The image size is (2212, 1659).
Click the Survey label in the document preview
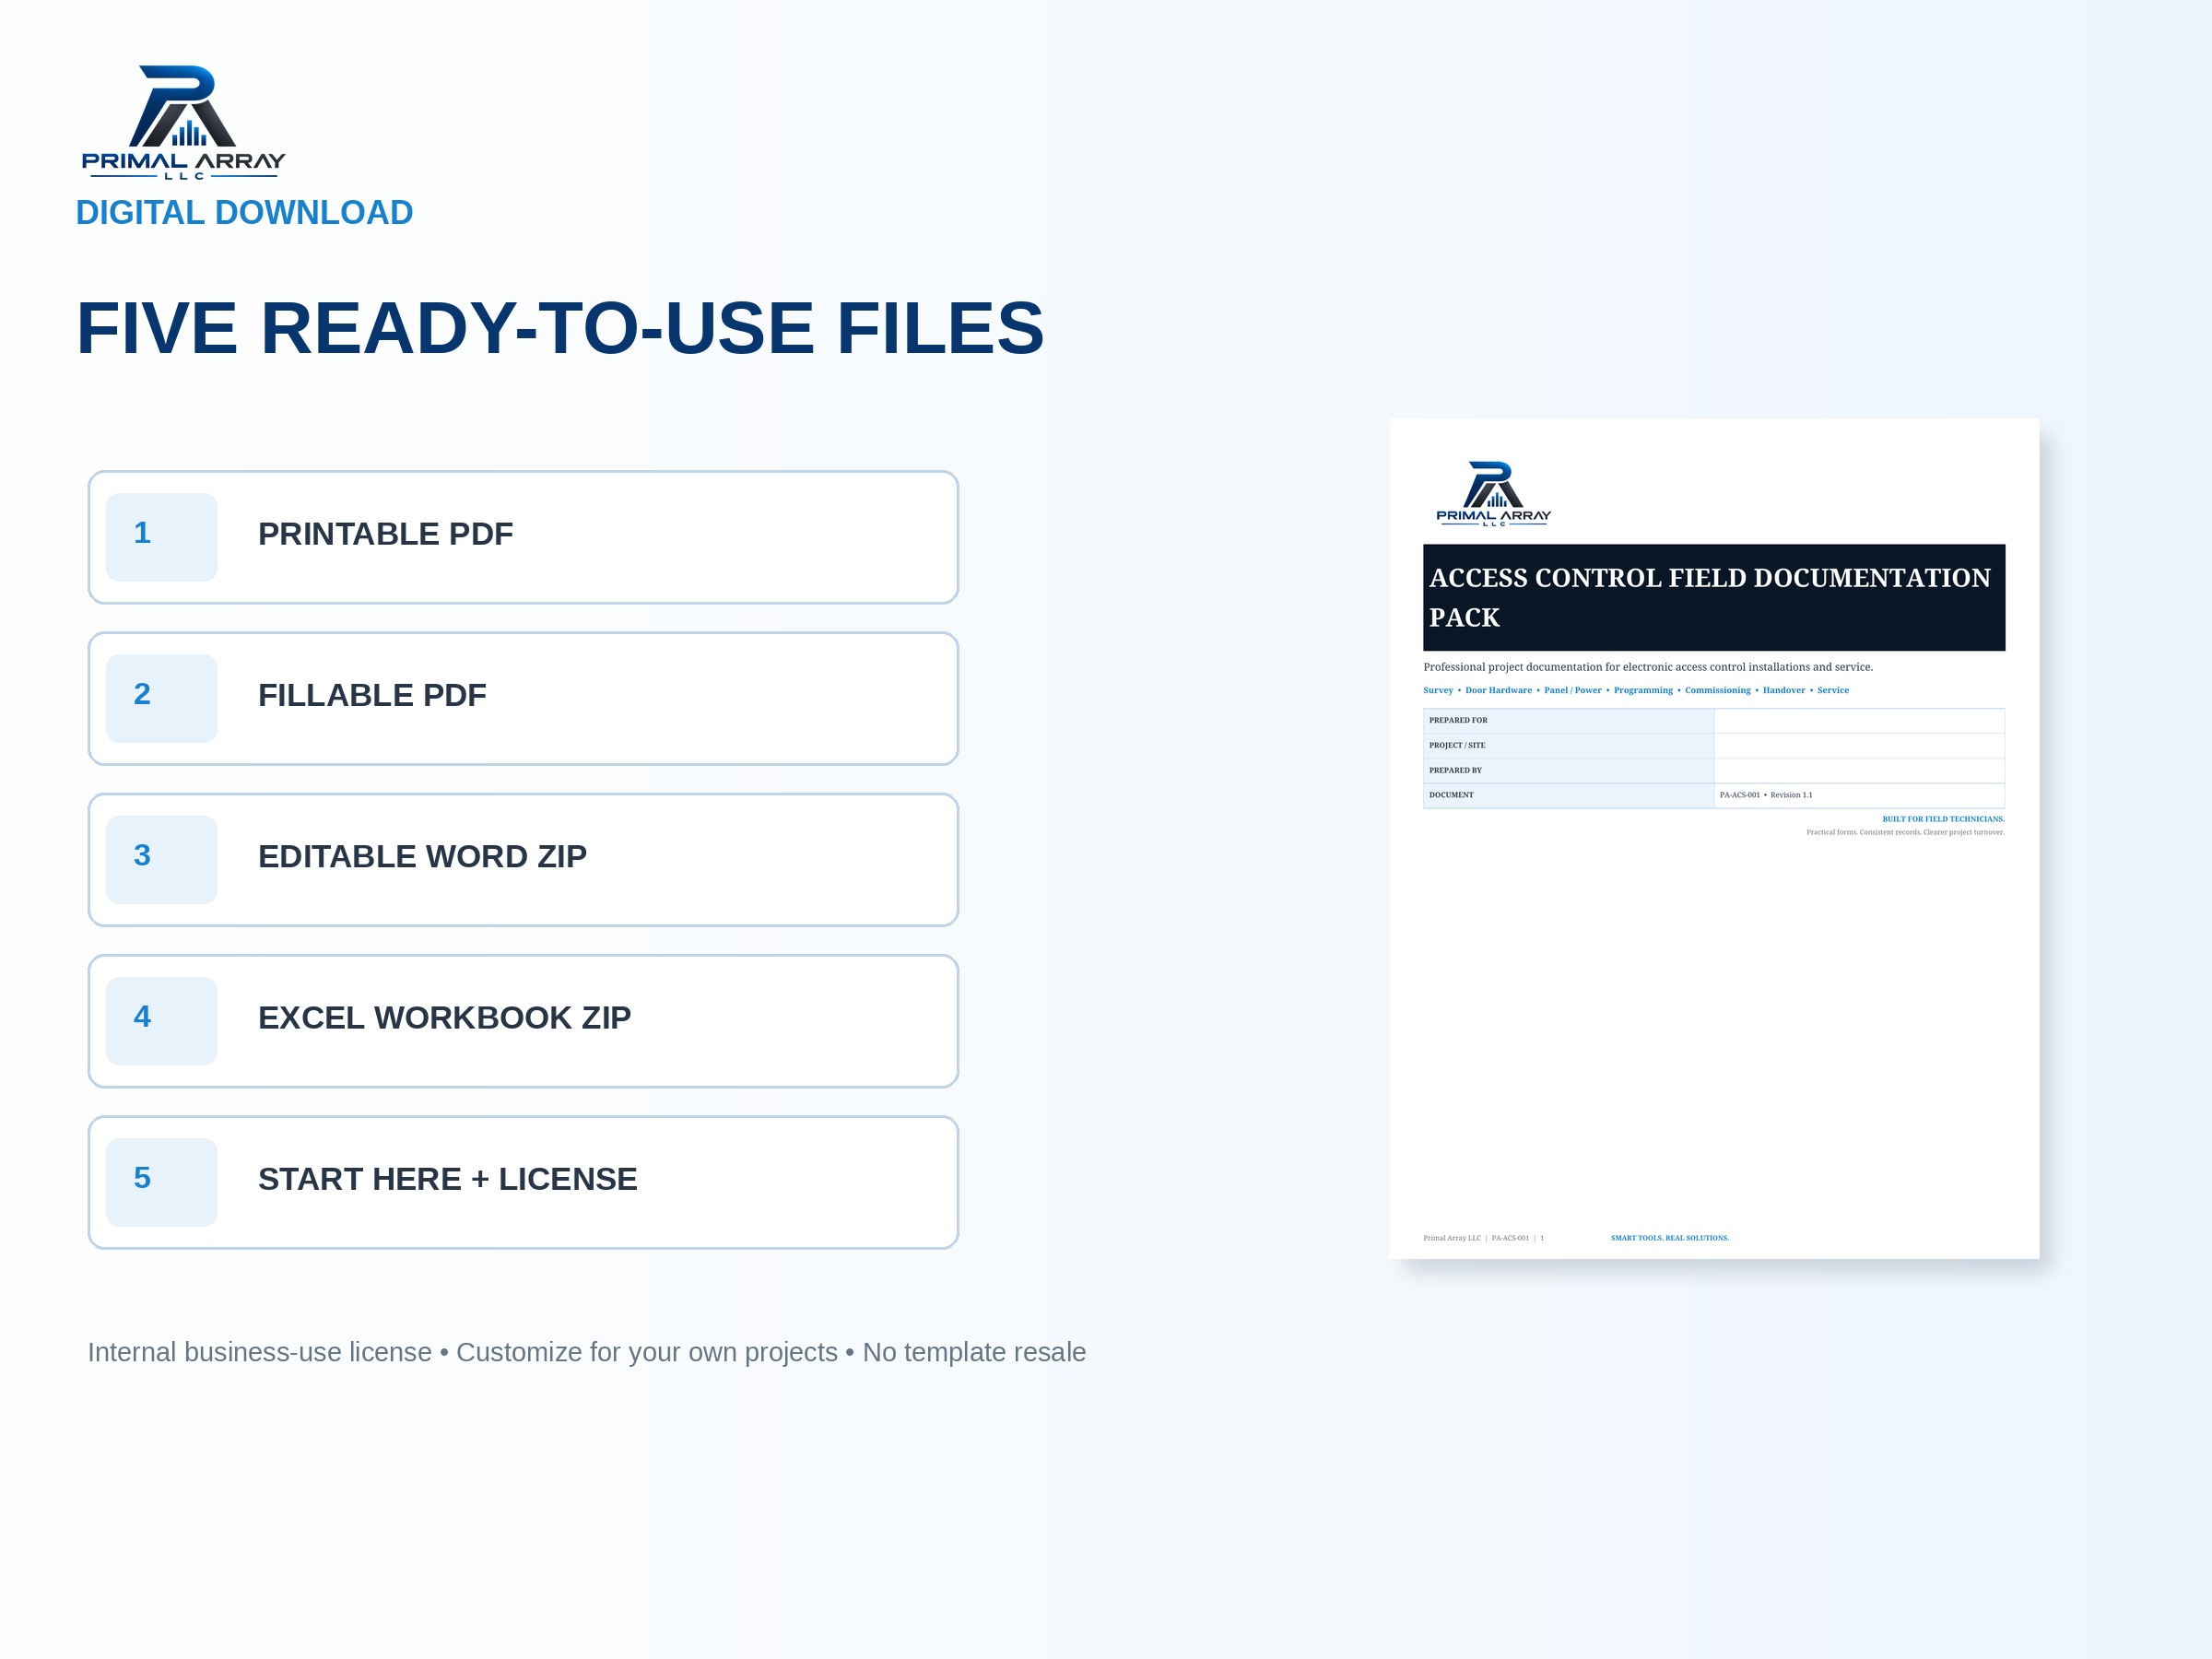[1438, 690]
